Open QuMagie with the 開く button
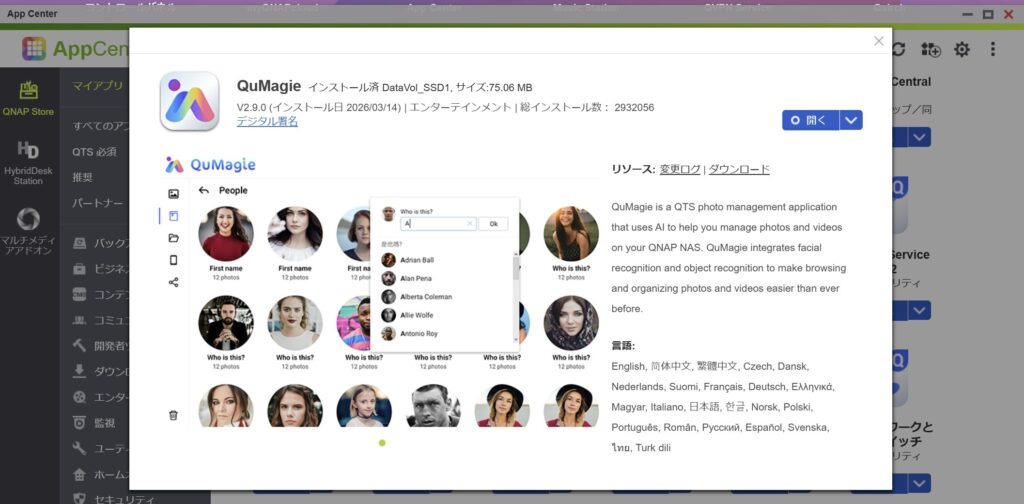This screenshot has height=504, width=1024. click(810, 120)
